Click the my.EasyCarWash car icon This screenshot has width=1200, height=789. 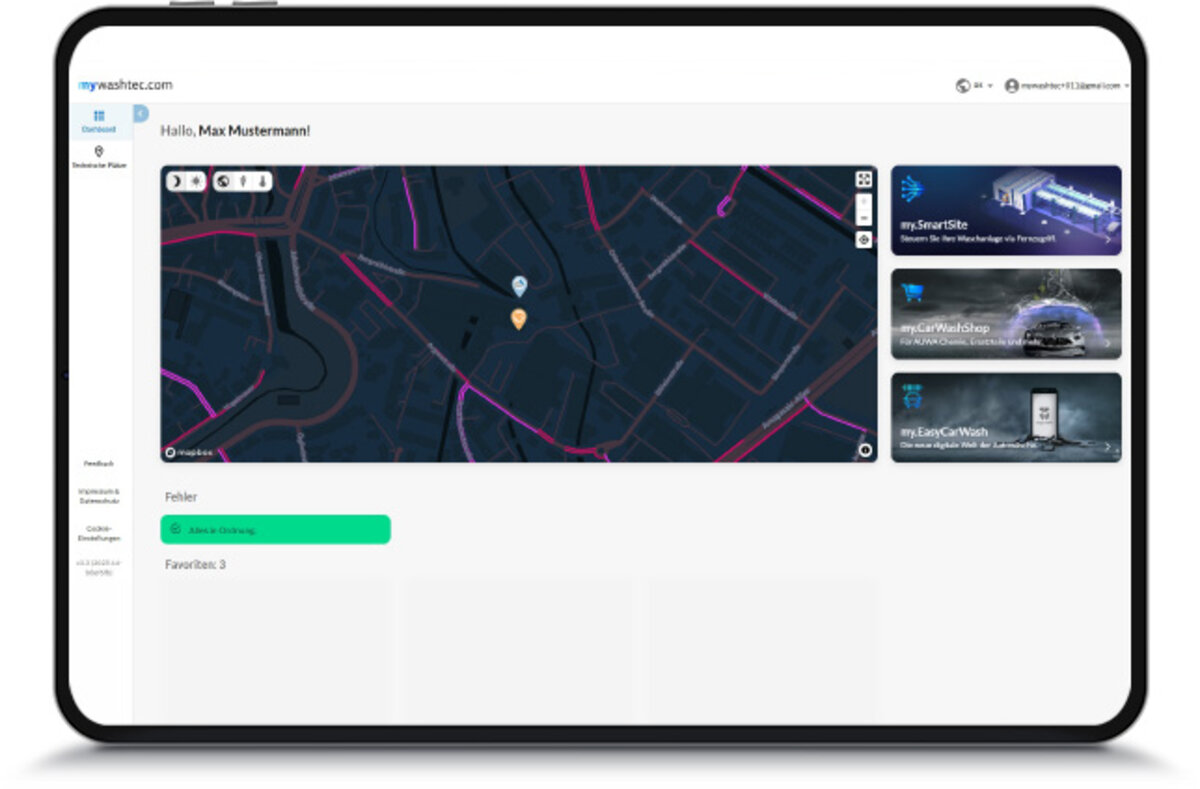point(911,394)
